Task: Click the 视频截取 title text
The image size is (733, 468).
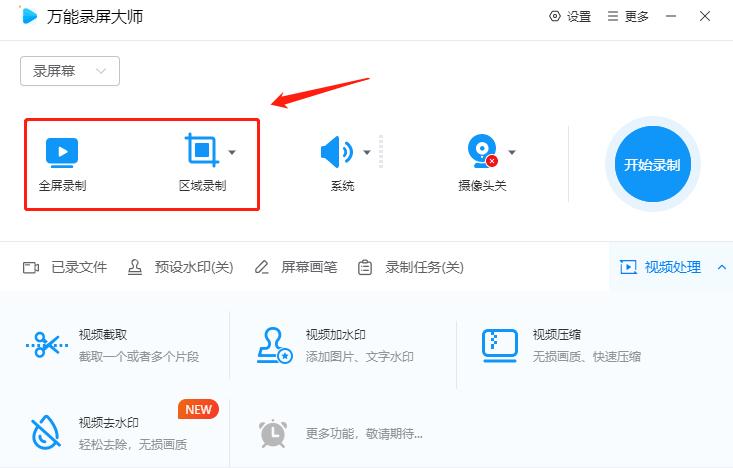Action: coord(103,335)
